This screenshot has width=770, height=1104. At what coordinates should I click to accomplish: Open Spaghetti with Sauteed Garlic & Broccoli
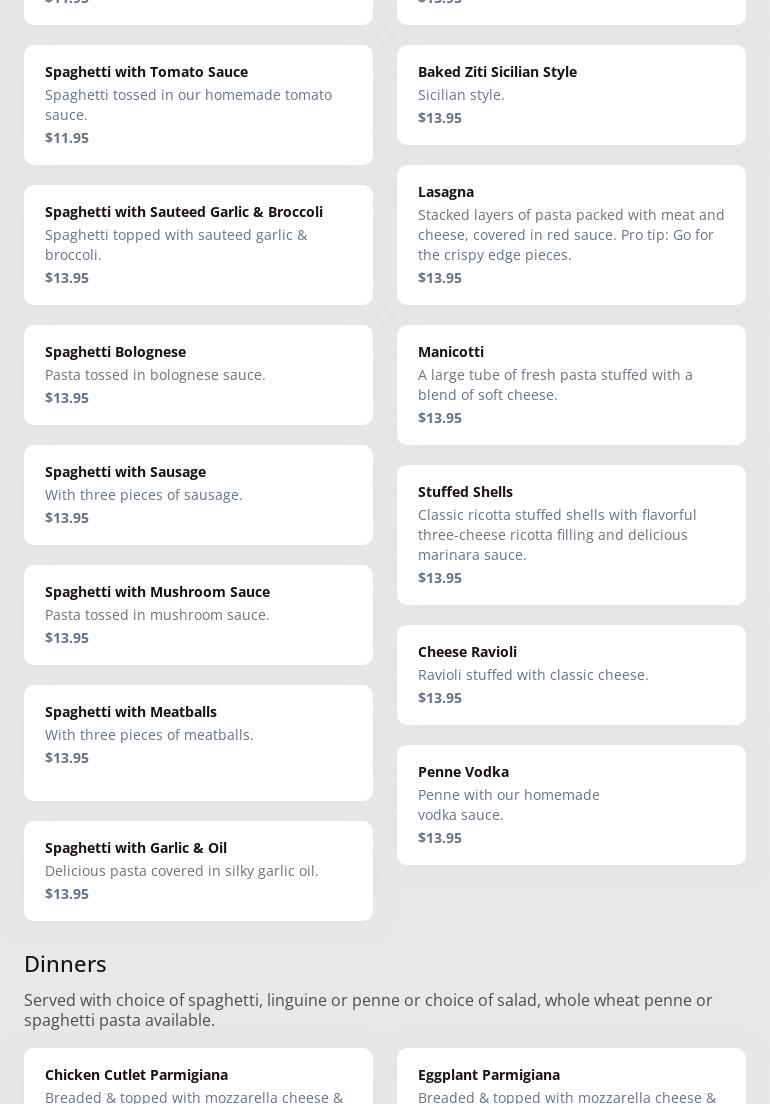point(198,244)
